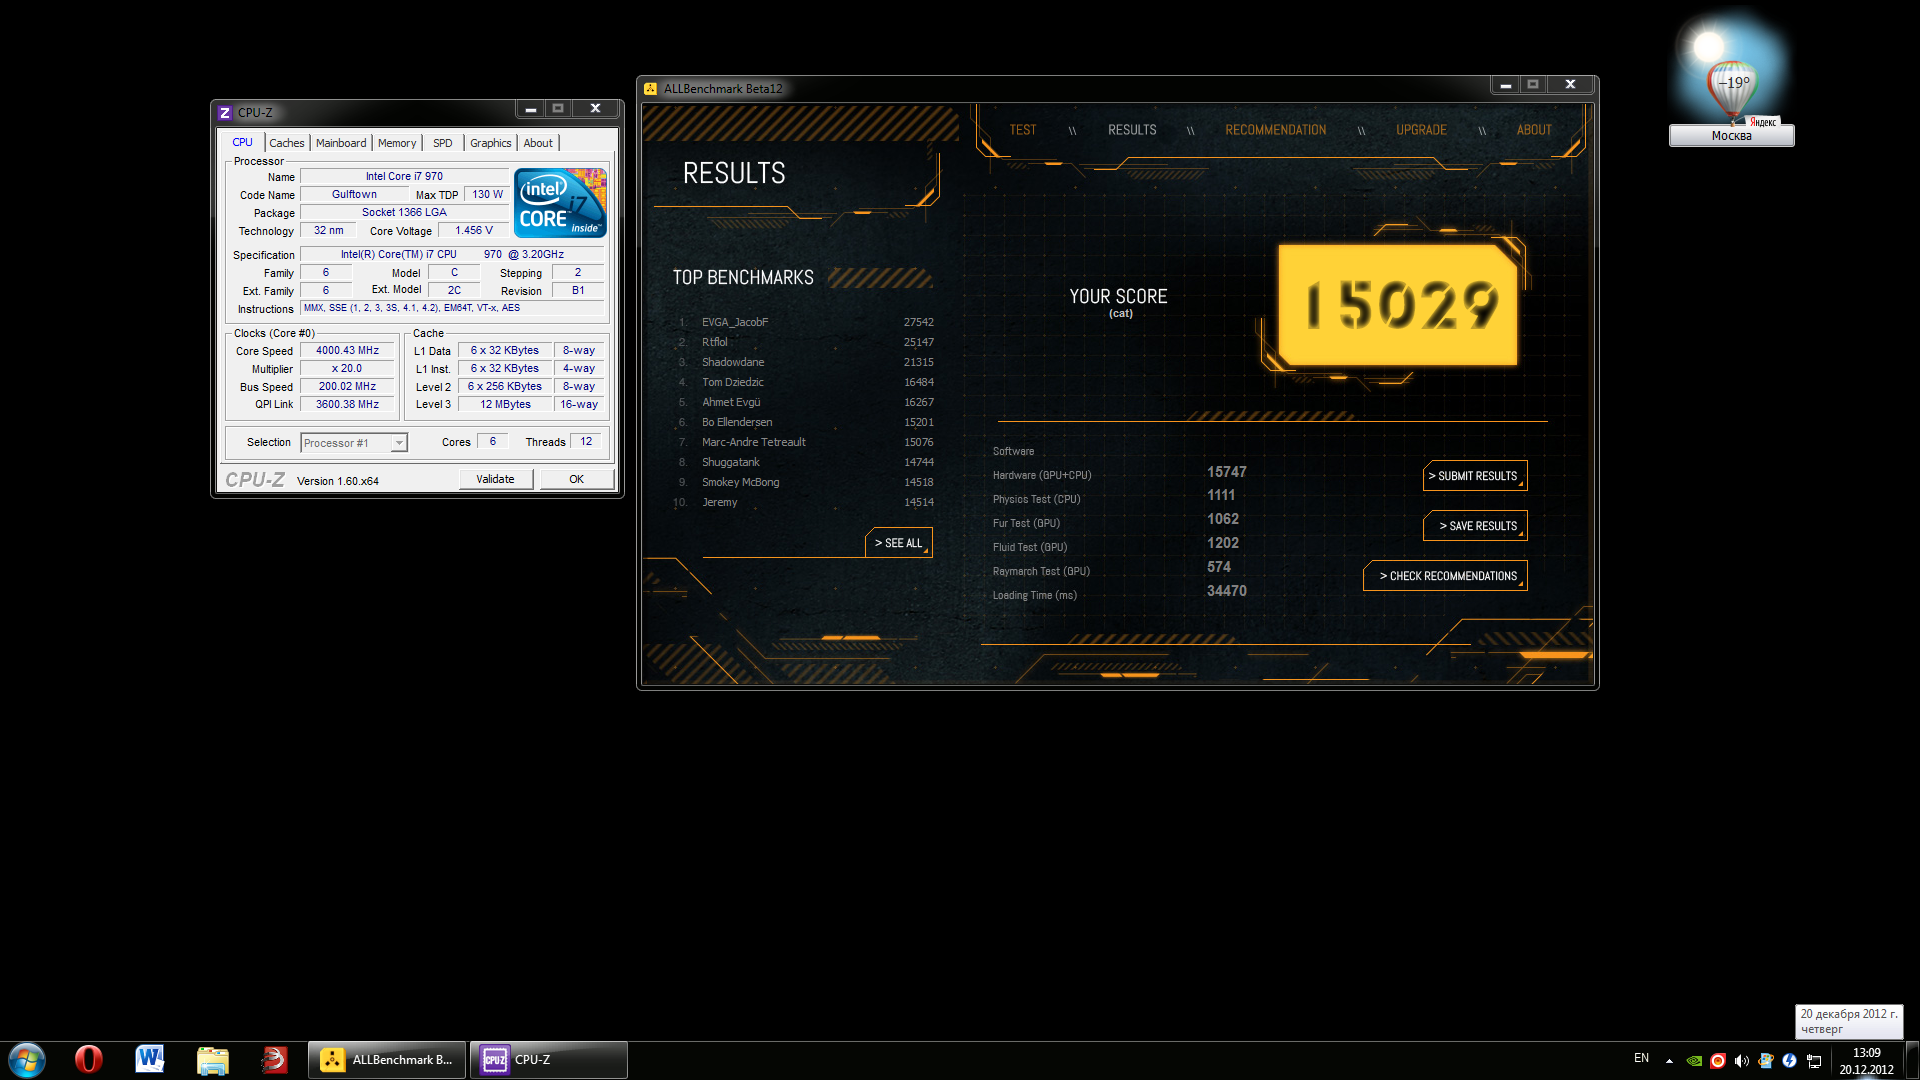This screenshot has width=1920, height=1080.
Task: Click the Windows update-style tray icon
Action: point(1766,1061)
